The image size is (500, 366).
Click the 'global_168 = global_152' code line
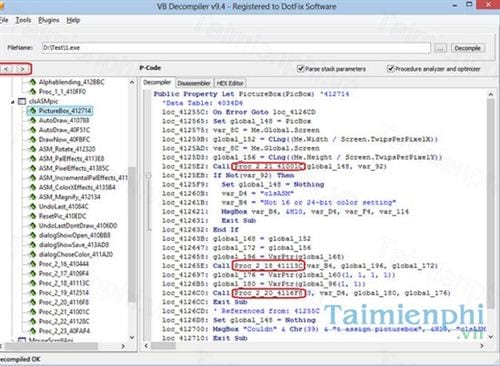point(236,239)
